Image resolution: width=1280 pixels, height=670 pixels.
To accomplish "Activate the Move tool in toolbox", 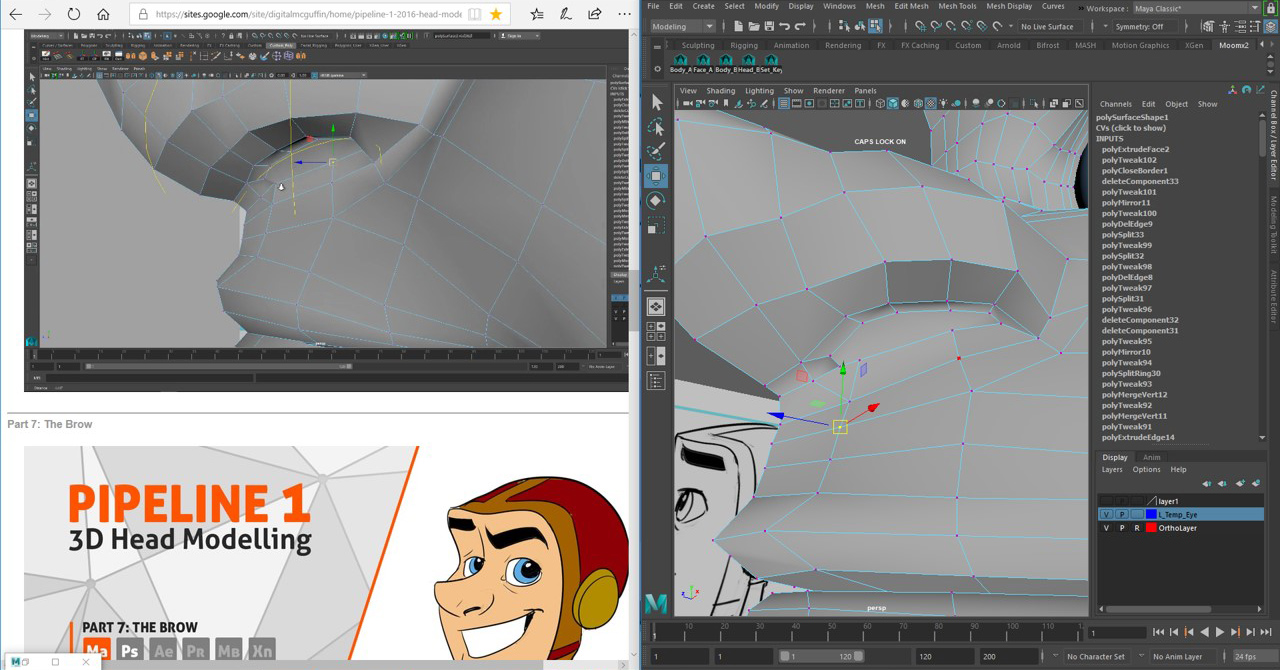I will click(x=656, y=177).
